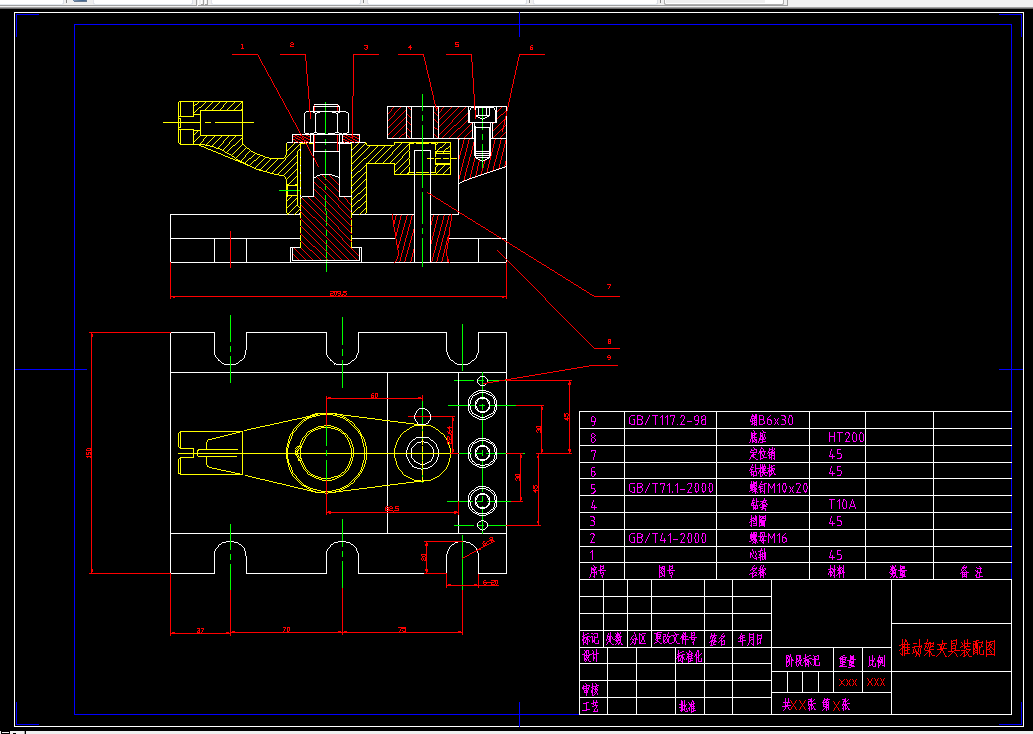Select the title block label 更改文件号
The height and width of the screenshot is (734, 1033).
click(675, 639)
